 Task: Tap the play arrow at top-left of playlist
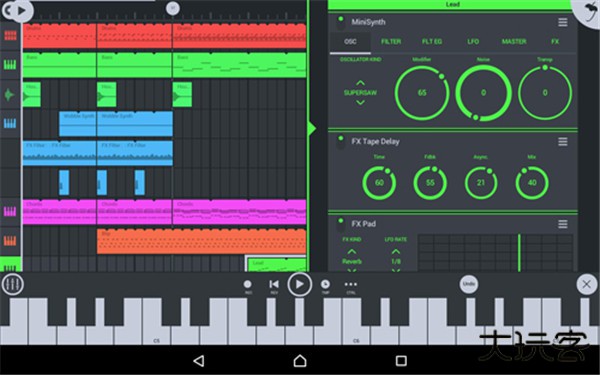[x=22, y=11]
